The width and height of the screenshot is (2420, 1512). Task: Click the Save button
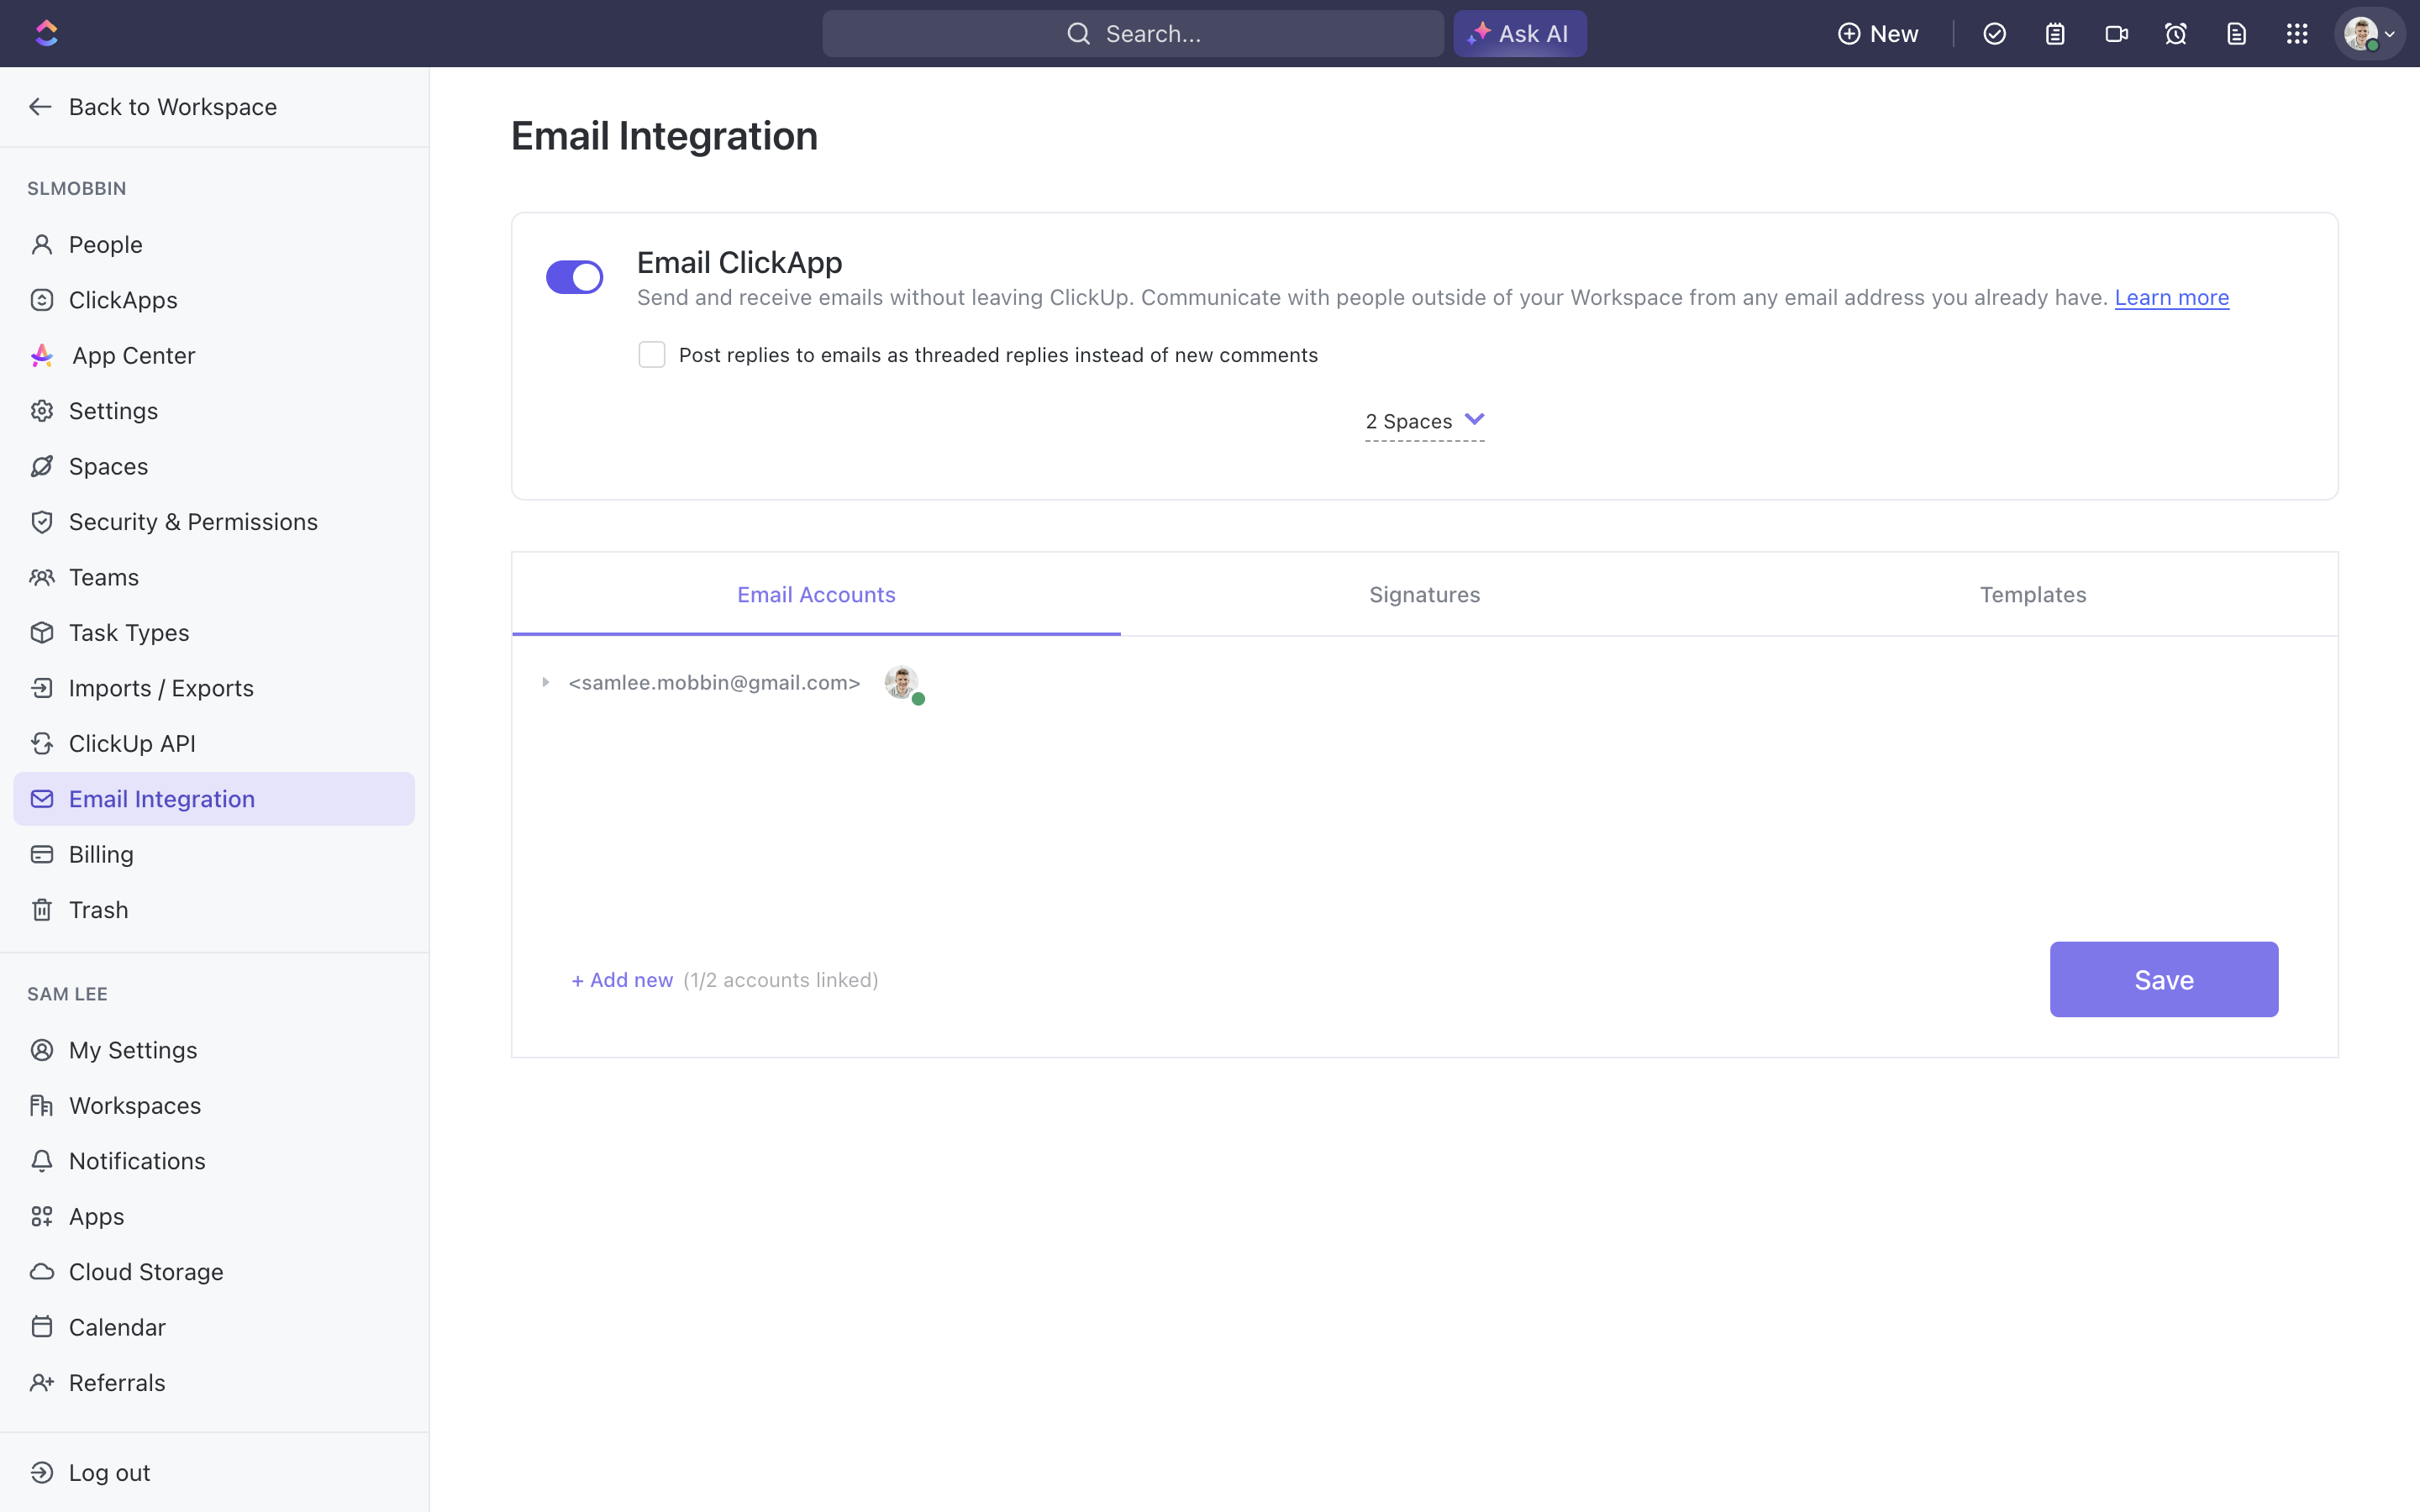coord(2164,980)
